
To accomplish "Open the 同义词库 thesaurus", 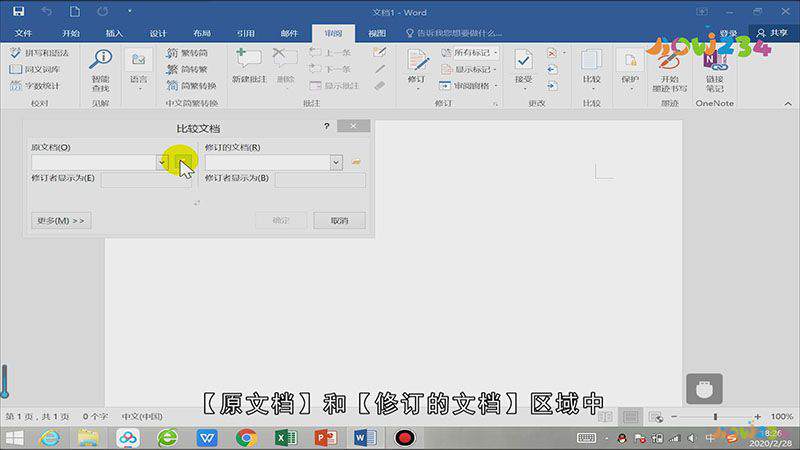I will click(35, 69).
